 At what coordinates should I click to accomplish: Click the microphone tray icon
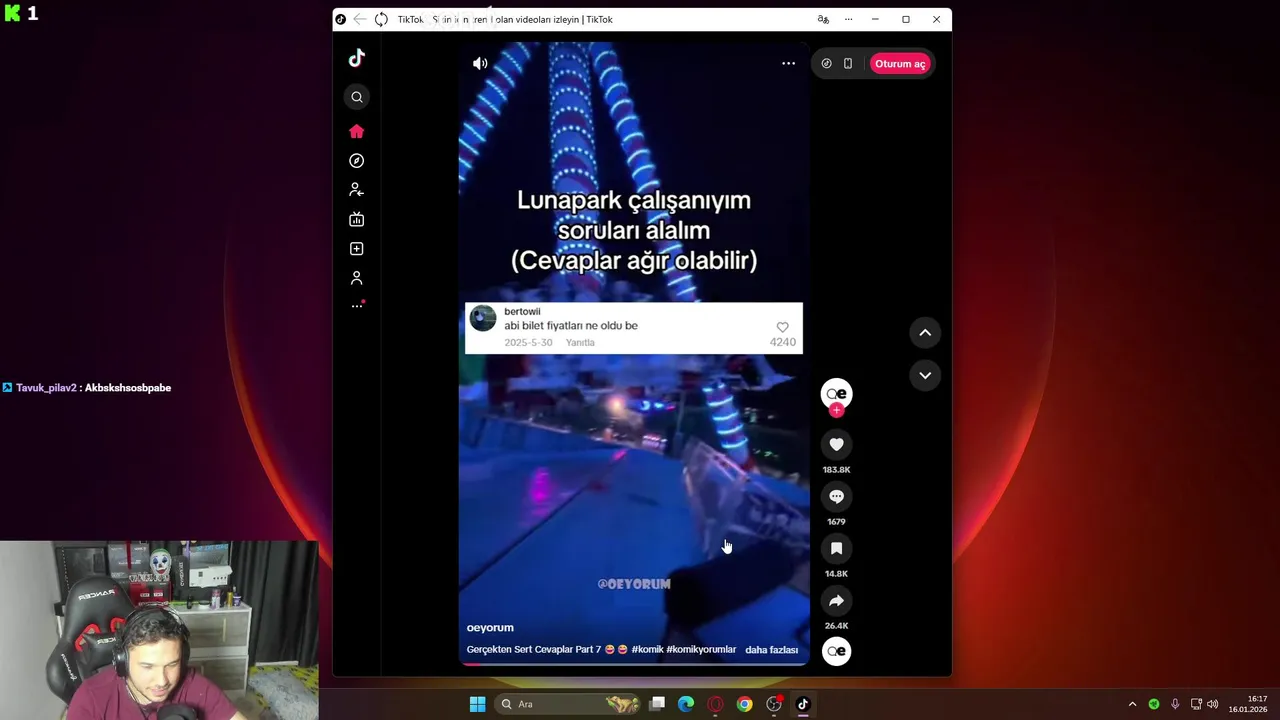(1175, 704)
